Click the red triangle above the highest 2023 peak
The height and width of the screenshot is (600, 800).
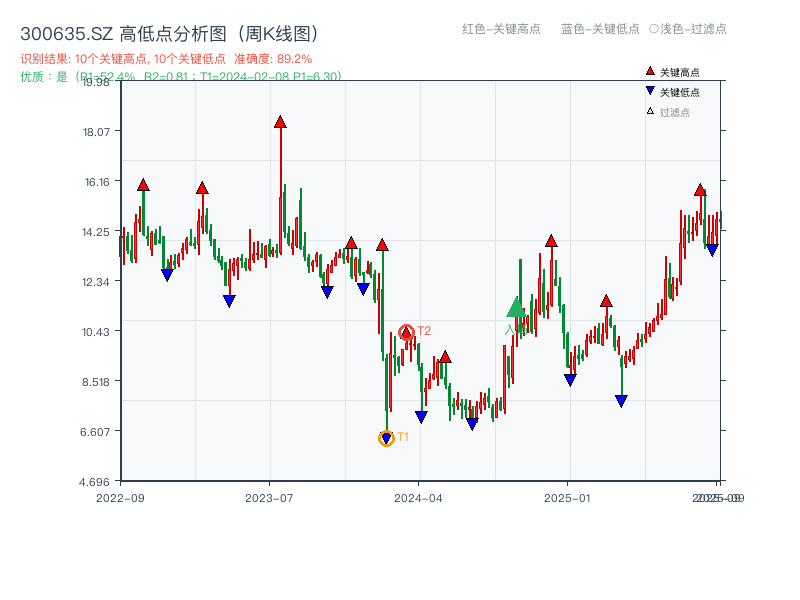coord(280,120)
